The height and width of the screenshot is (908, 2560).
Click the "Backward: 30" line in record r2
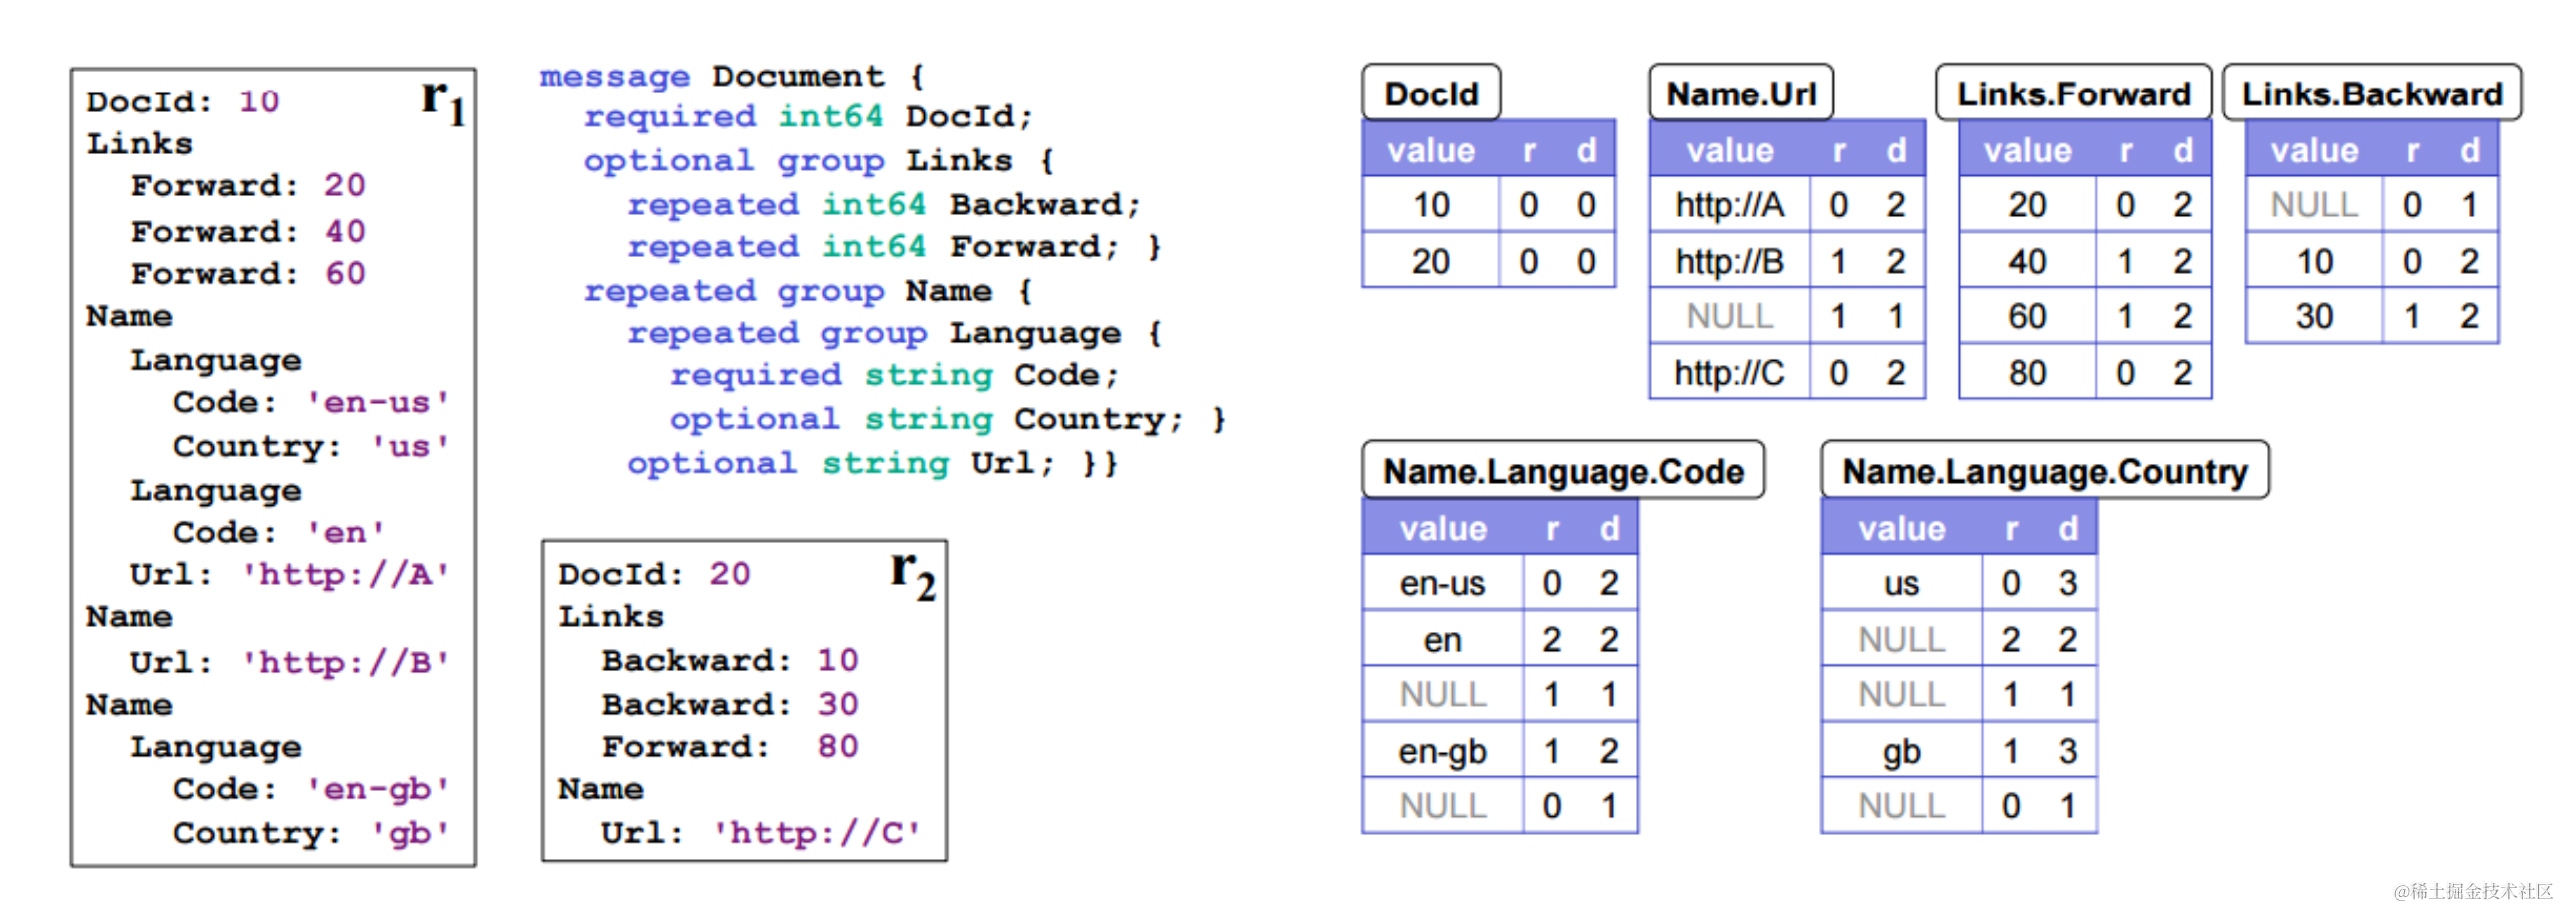coord(730,704)
